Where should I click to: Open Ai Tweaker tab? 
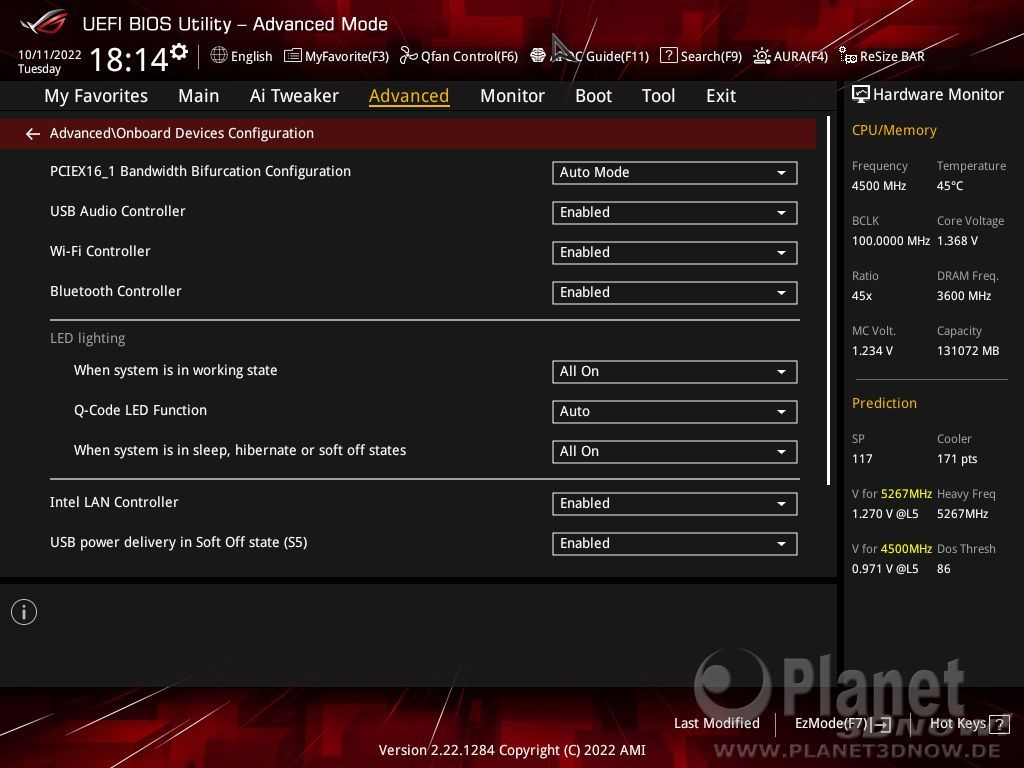[294, 96]
